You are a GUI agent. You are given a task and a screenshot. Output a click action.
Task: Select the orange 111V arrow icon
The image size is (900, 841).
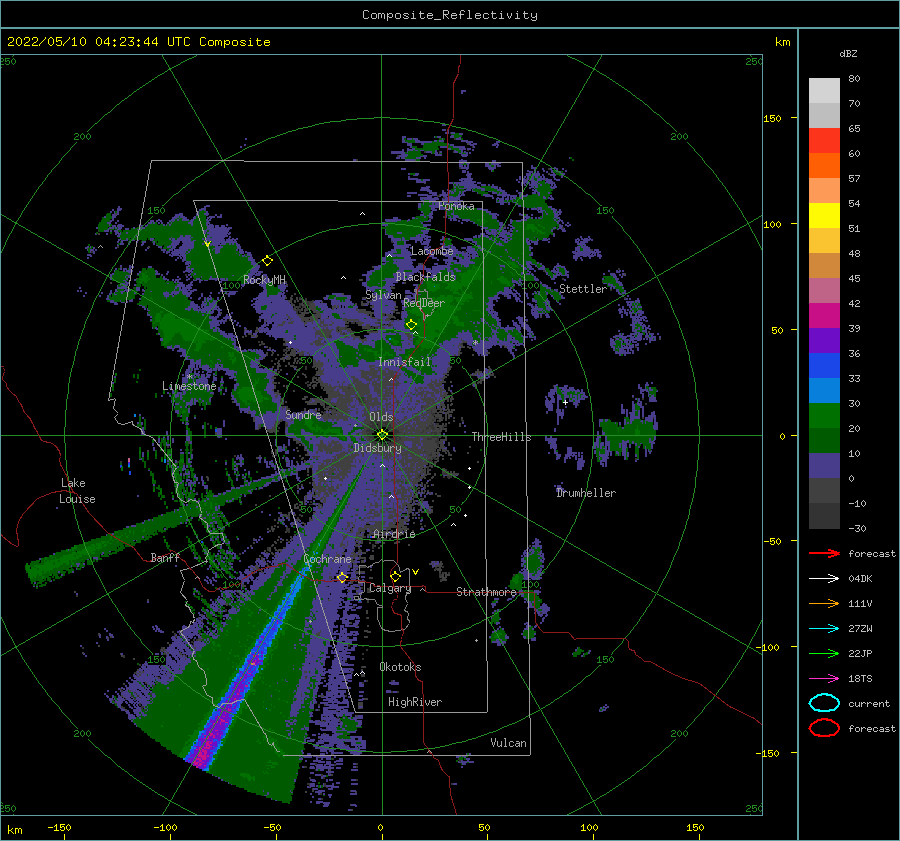[x=824, y=603]
